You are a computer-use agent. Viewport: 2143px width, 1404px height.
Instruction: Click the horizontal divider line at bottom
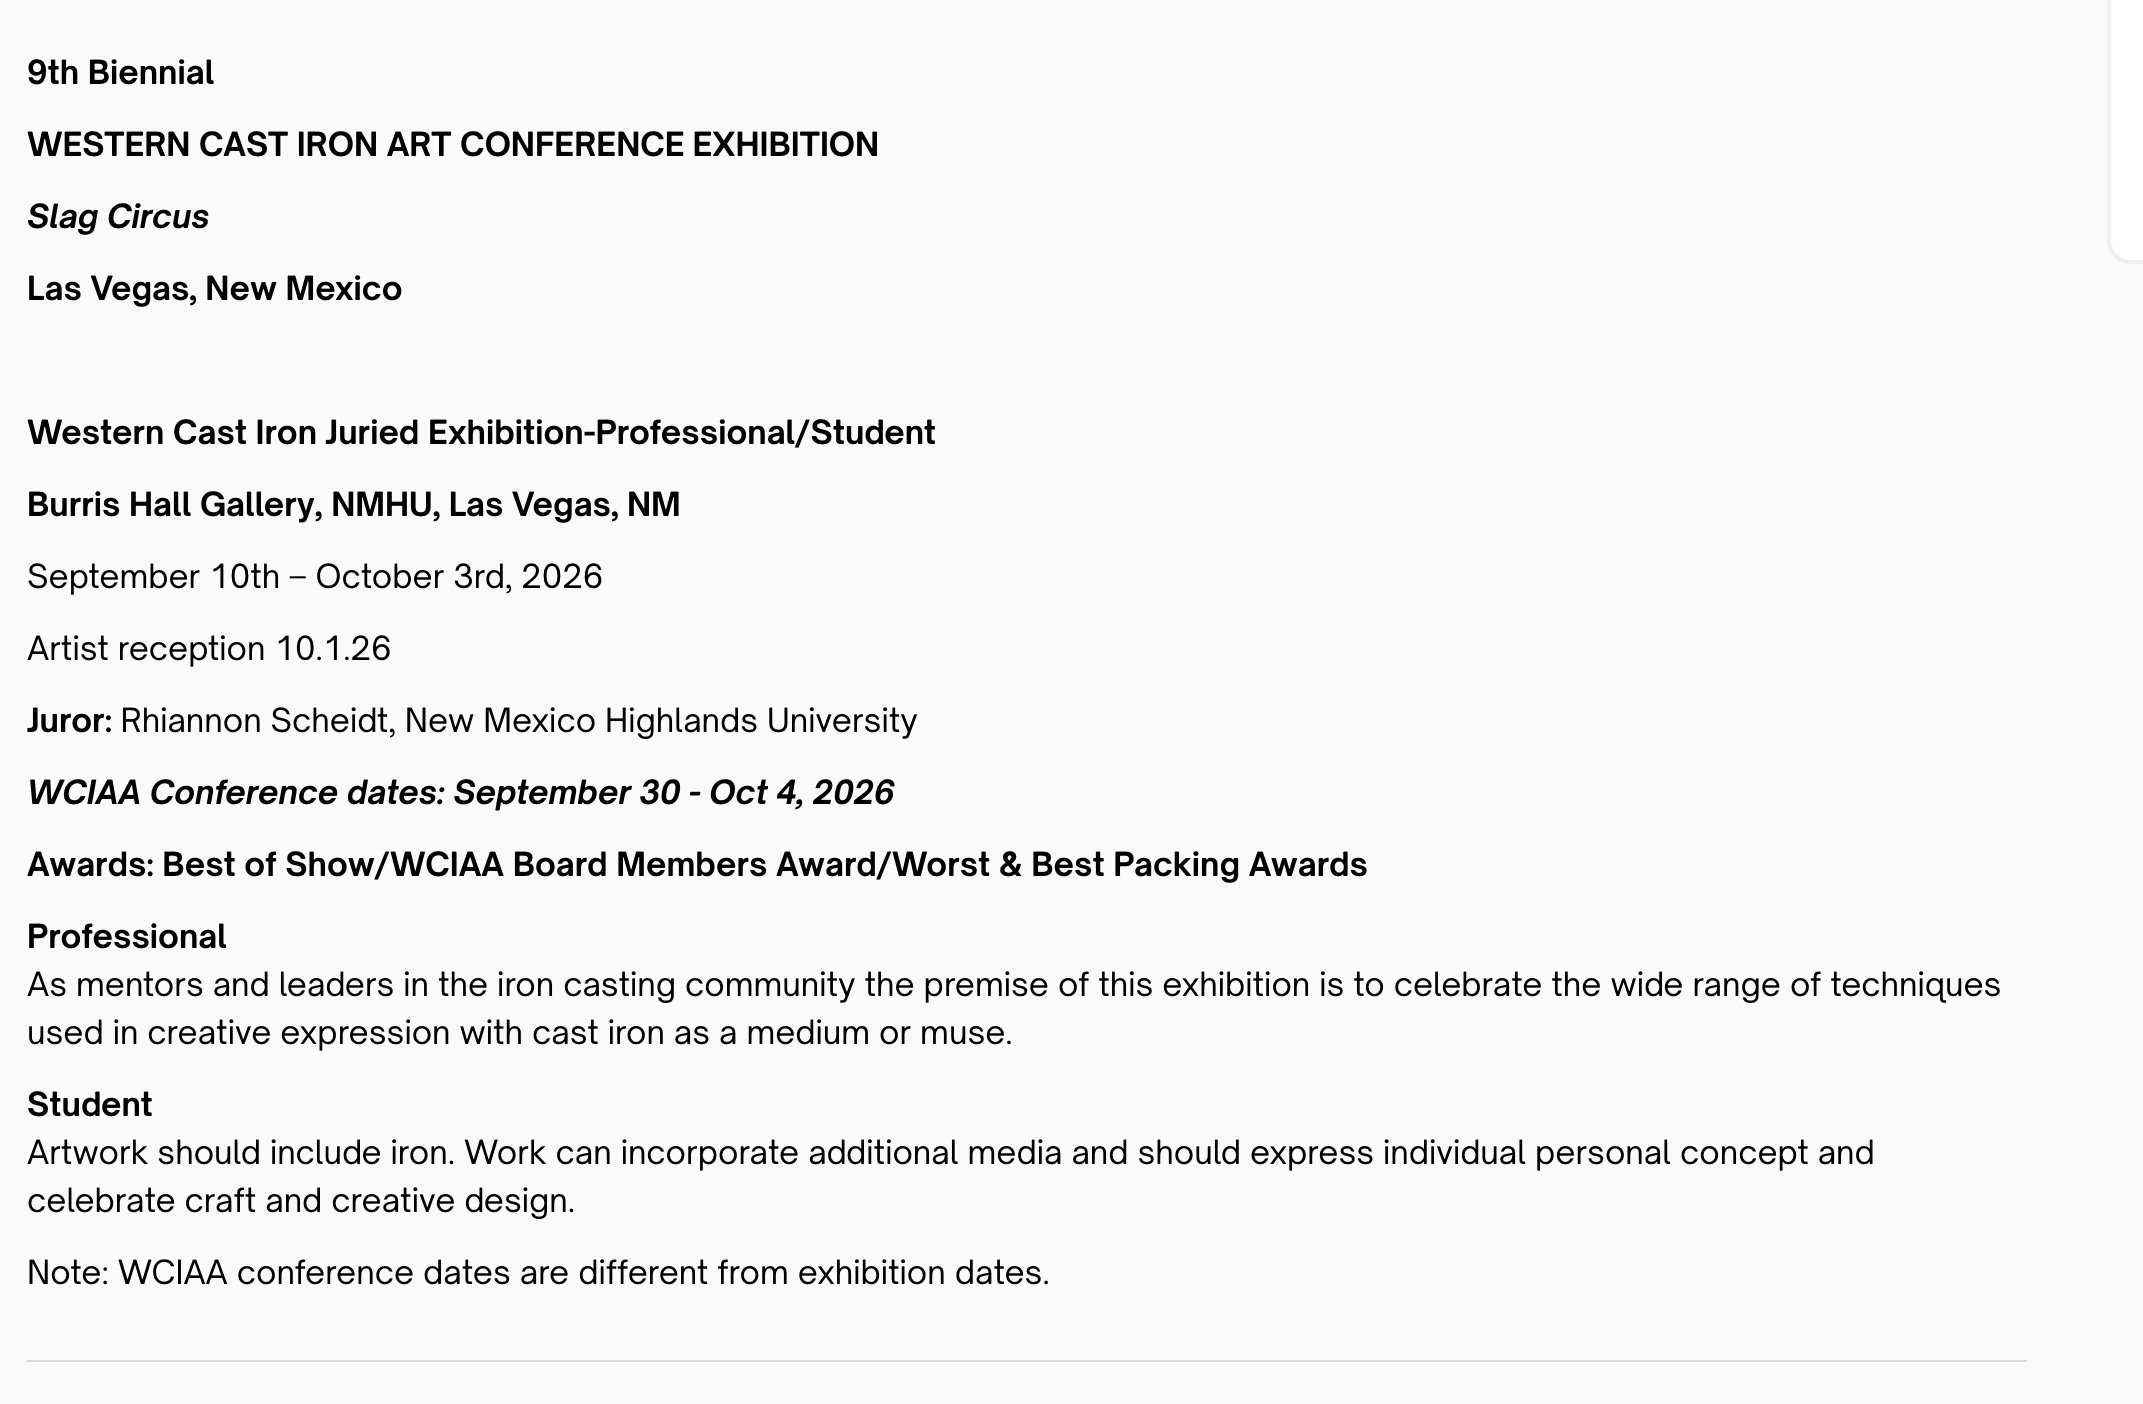click(1026, 1361)
